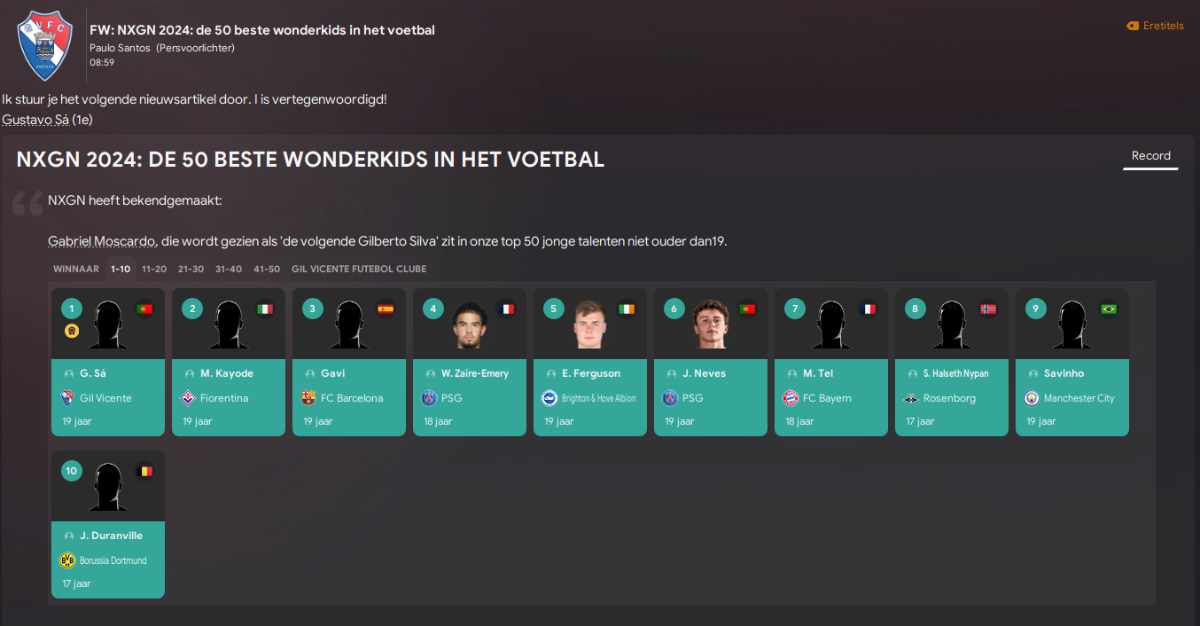Screen dimensions: 1200x626
Task: Click the J. Duranville name label
Action: click(x=111, y=535)
